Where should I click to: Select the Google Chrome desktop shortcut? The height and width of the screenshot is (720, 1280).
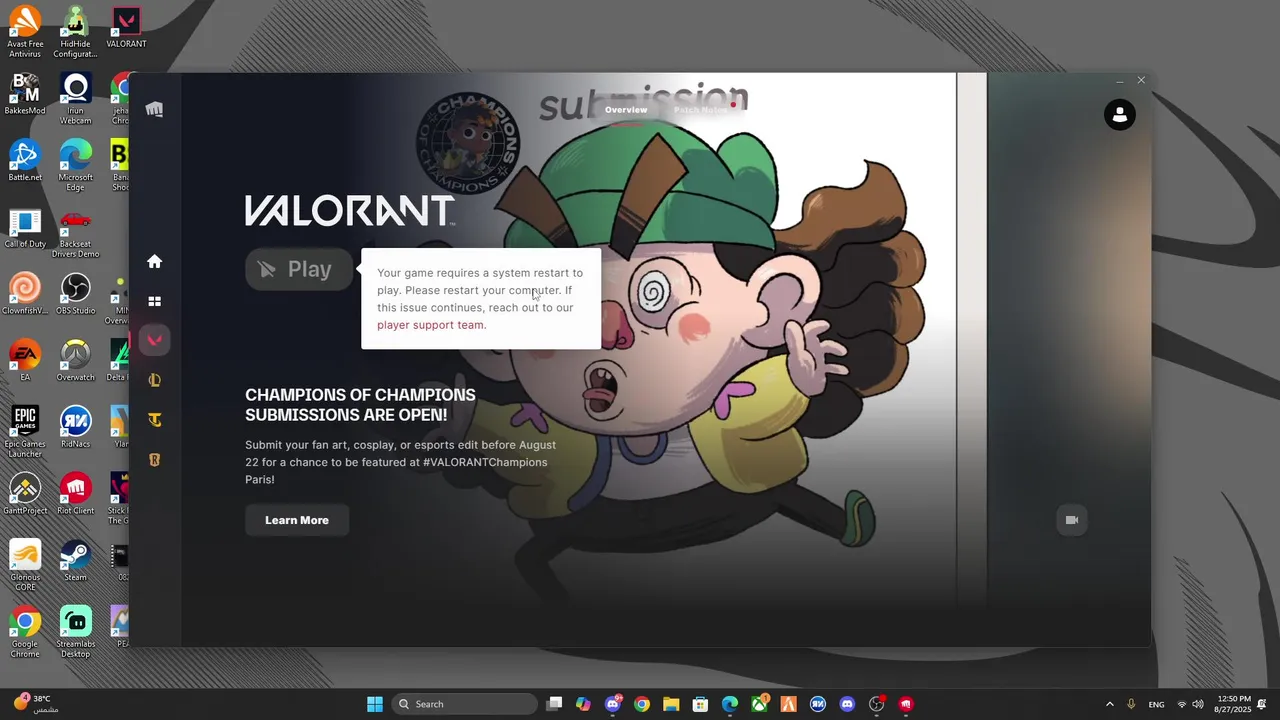click(25, 632)
